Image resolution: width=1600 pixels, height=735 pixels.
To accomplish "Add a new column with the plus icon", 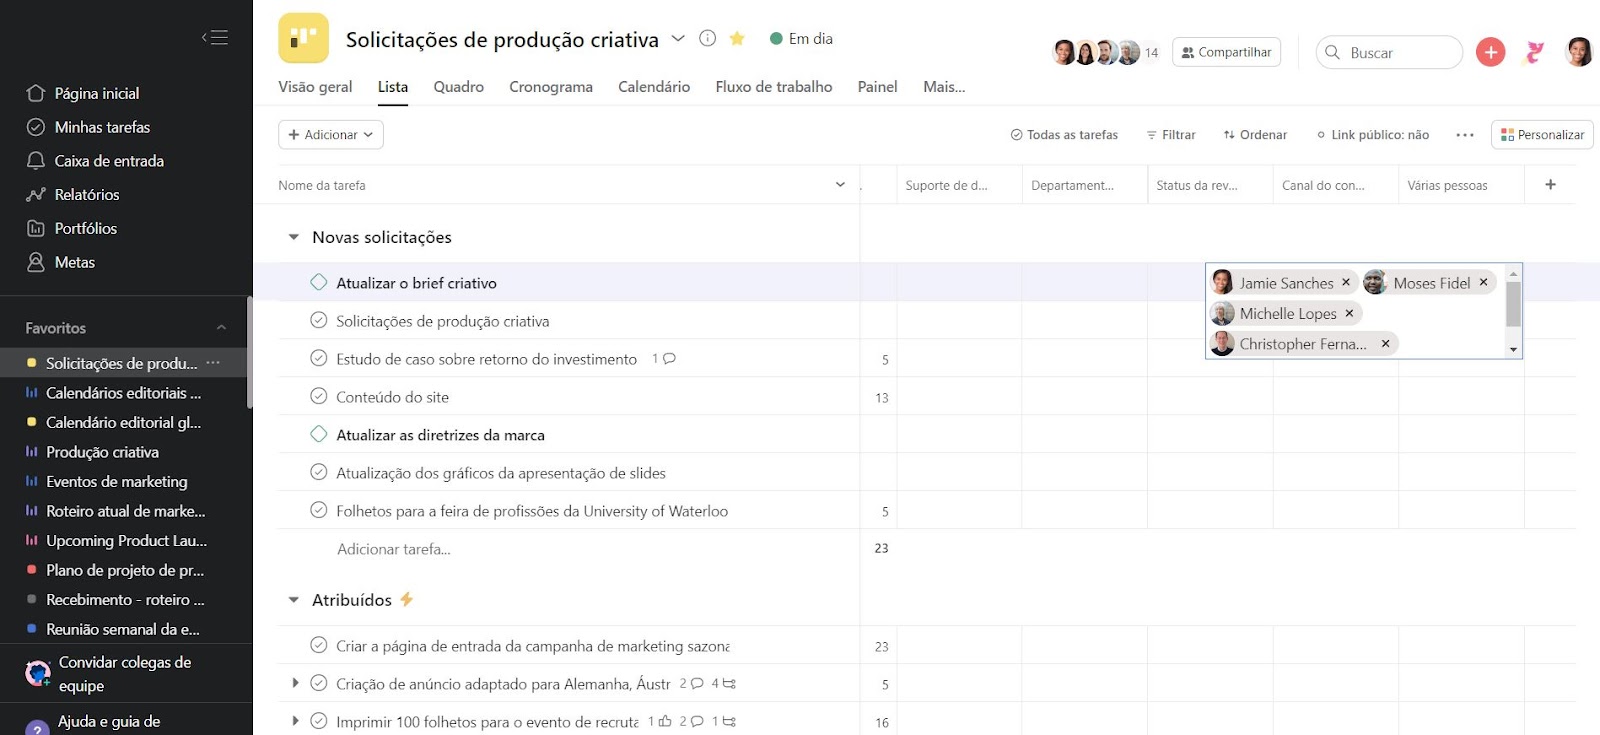I will click(x=1550, y=185).
